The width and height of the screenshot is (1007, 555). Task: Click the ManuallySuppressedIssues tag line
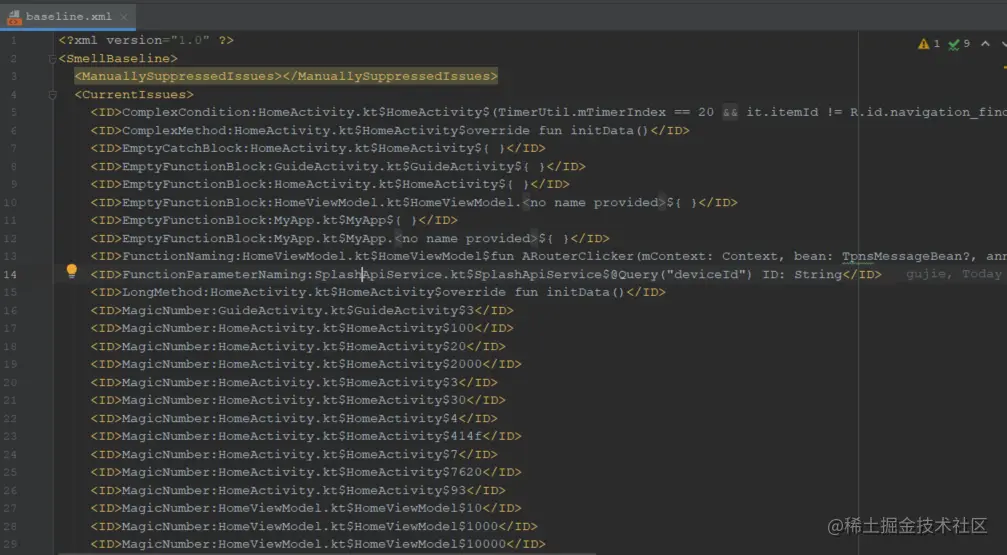click(x=286, y=76)
